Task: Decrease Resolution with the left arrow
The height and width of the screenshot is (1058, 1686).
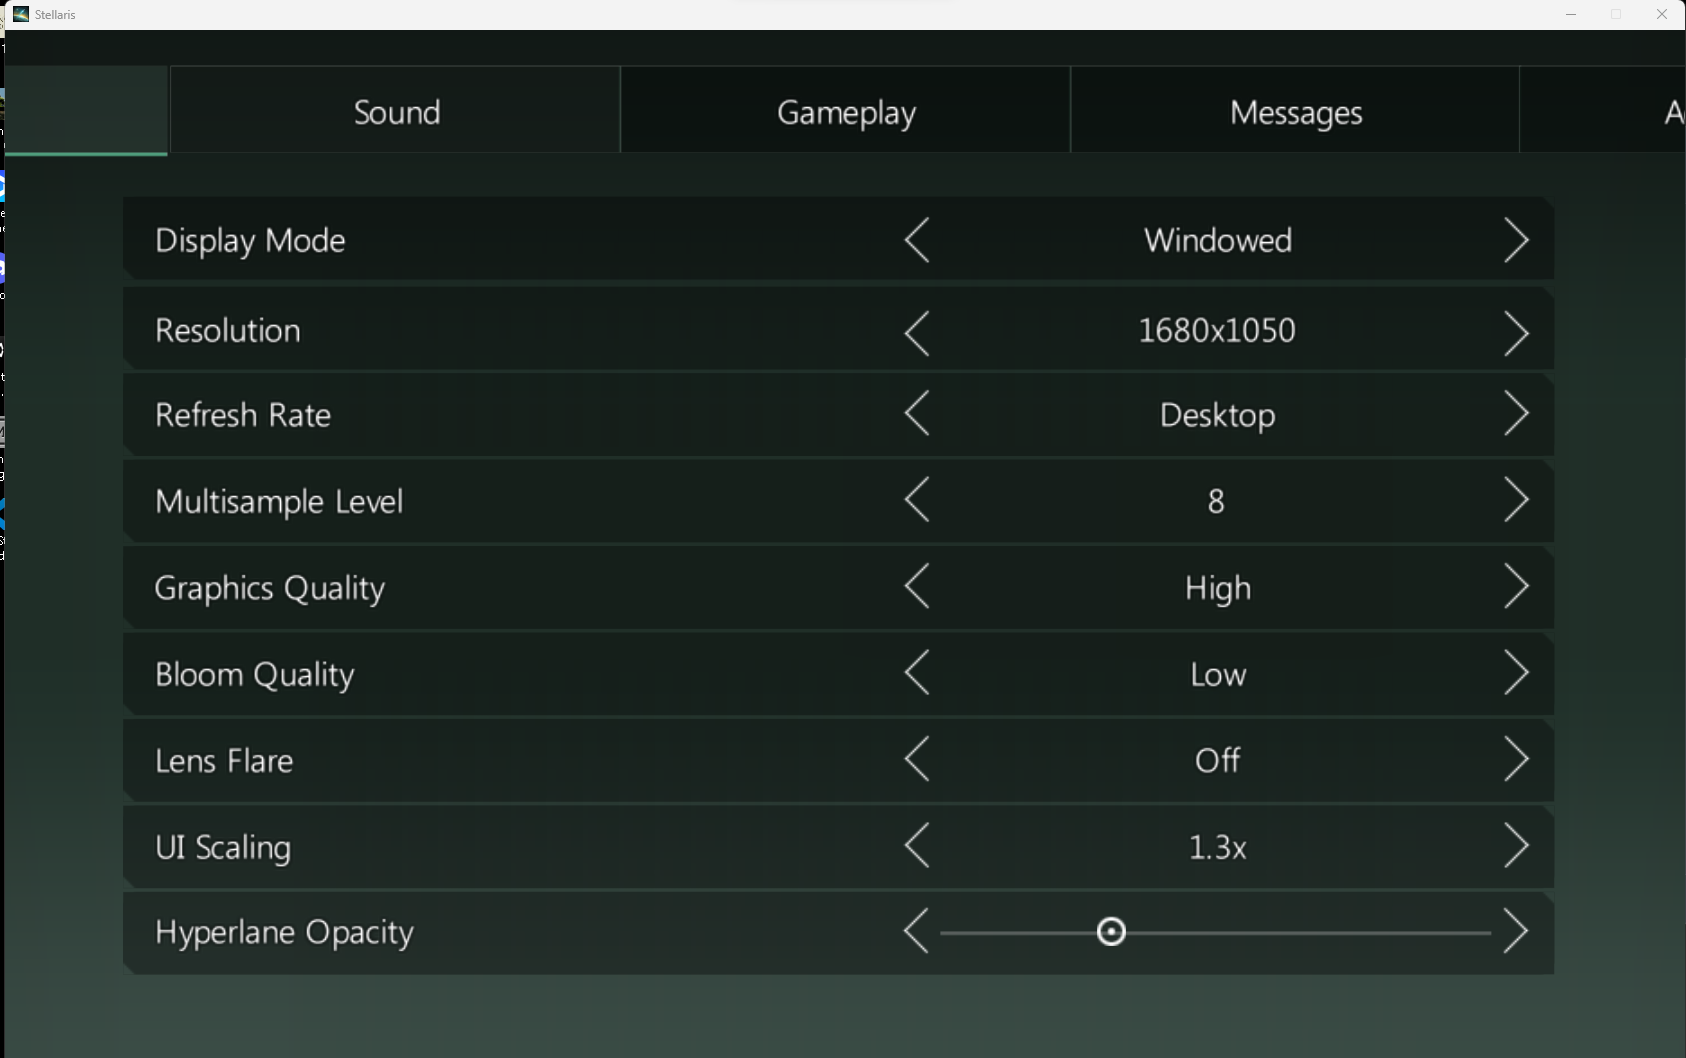Action: tap(917, 332)
